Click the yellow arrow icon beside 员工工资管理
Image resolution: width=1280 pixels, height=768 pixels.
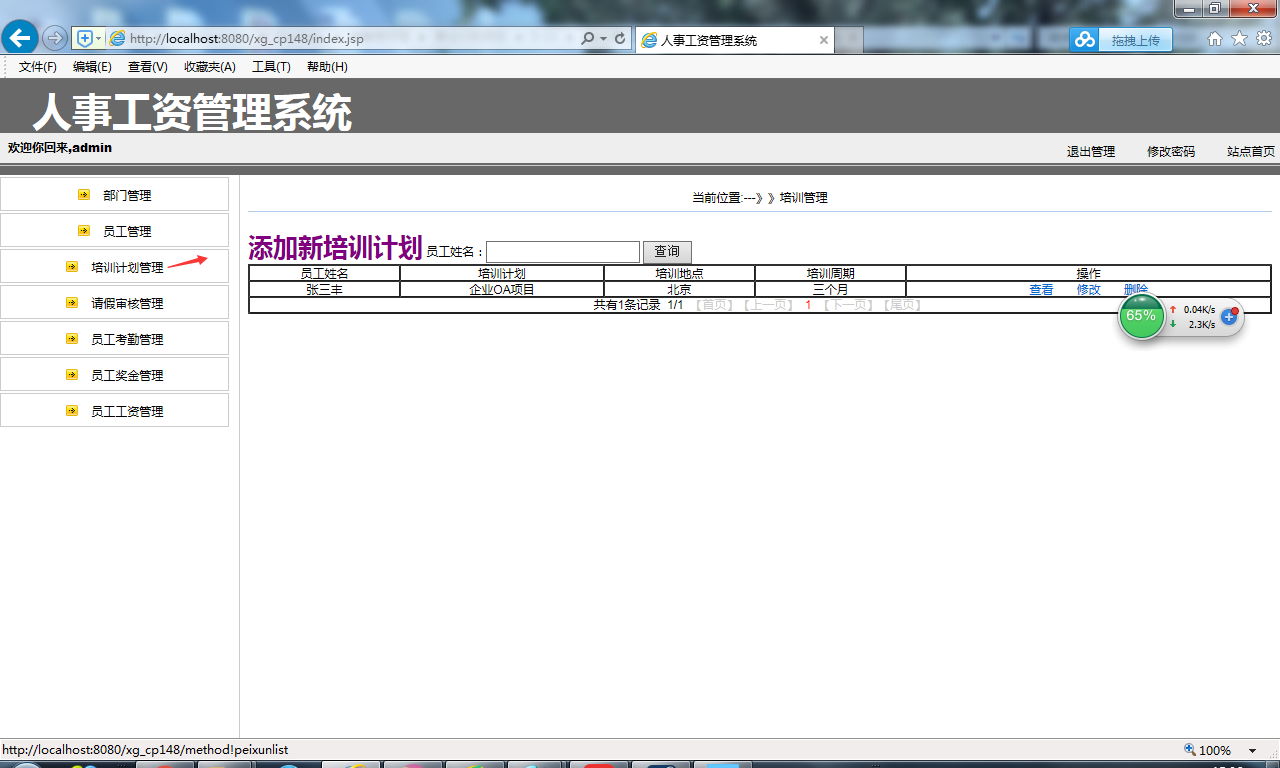72,411
